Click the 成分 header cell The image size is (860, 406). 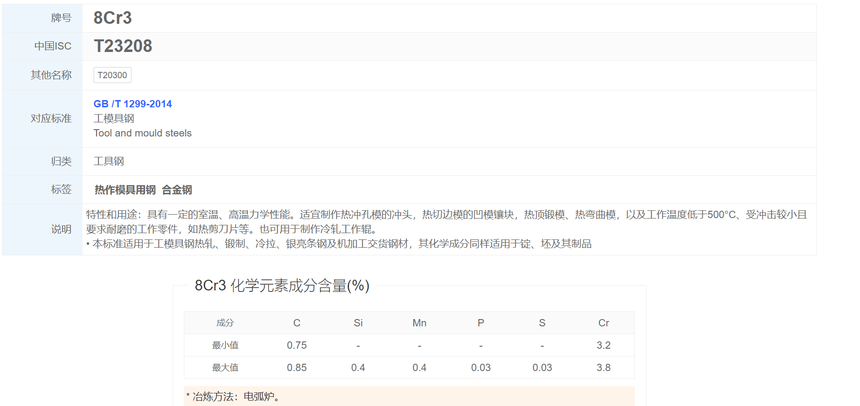(x=225, y=323)
